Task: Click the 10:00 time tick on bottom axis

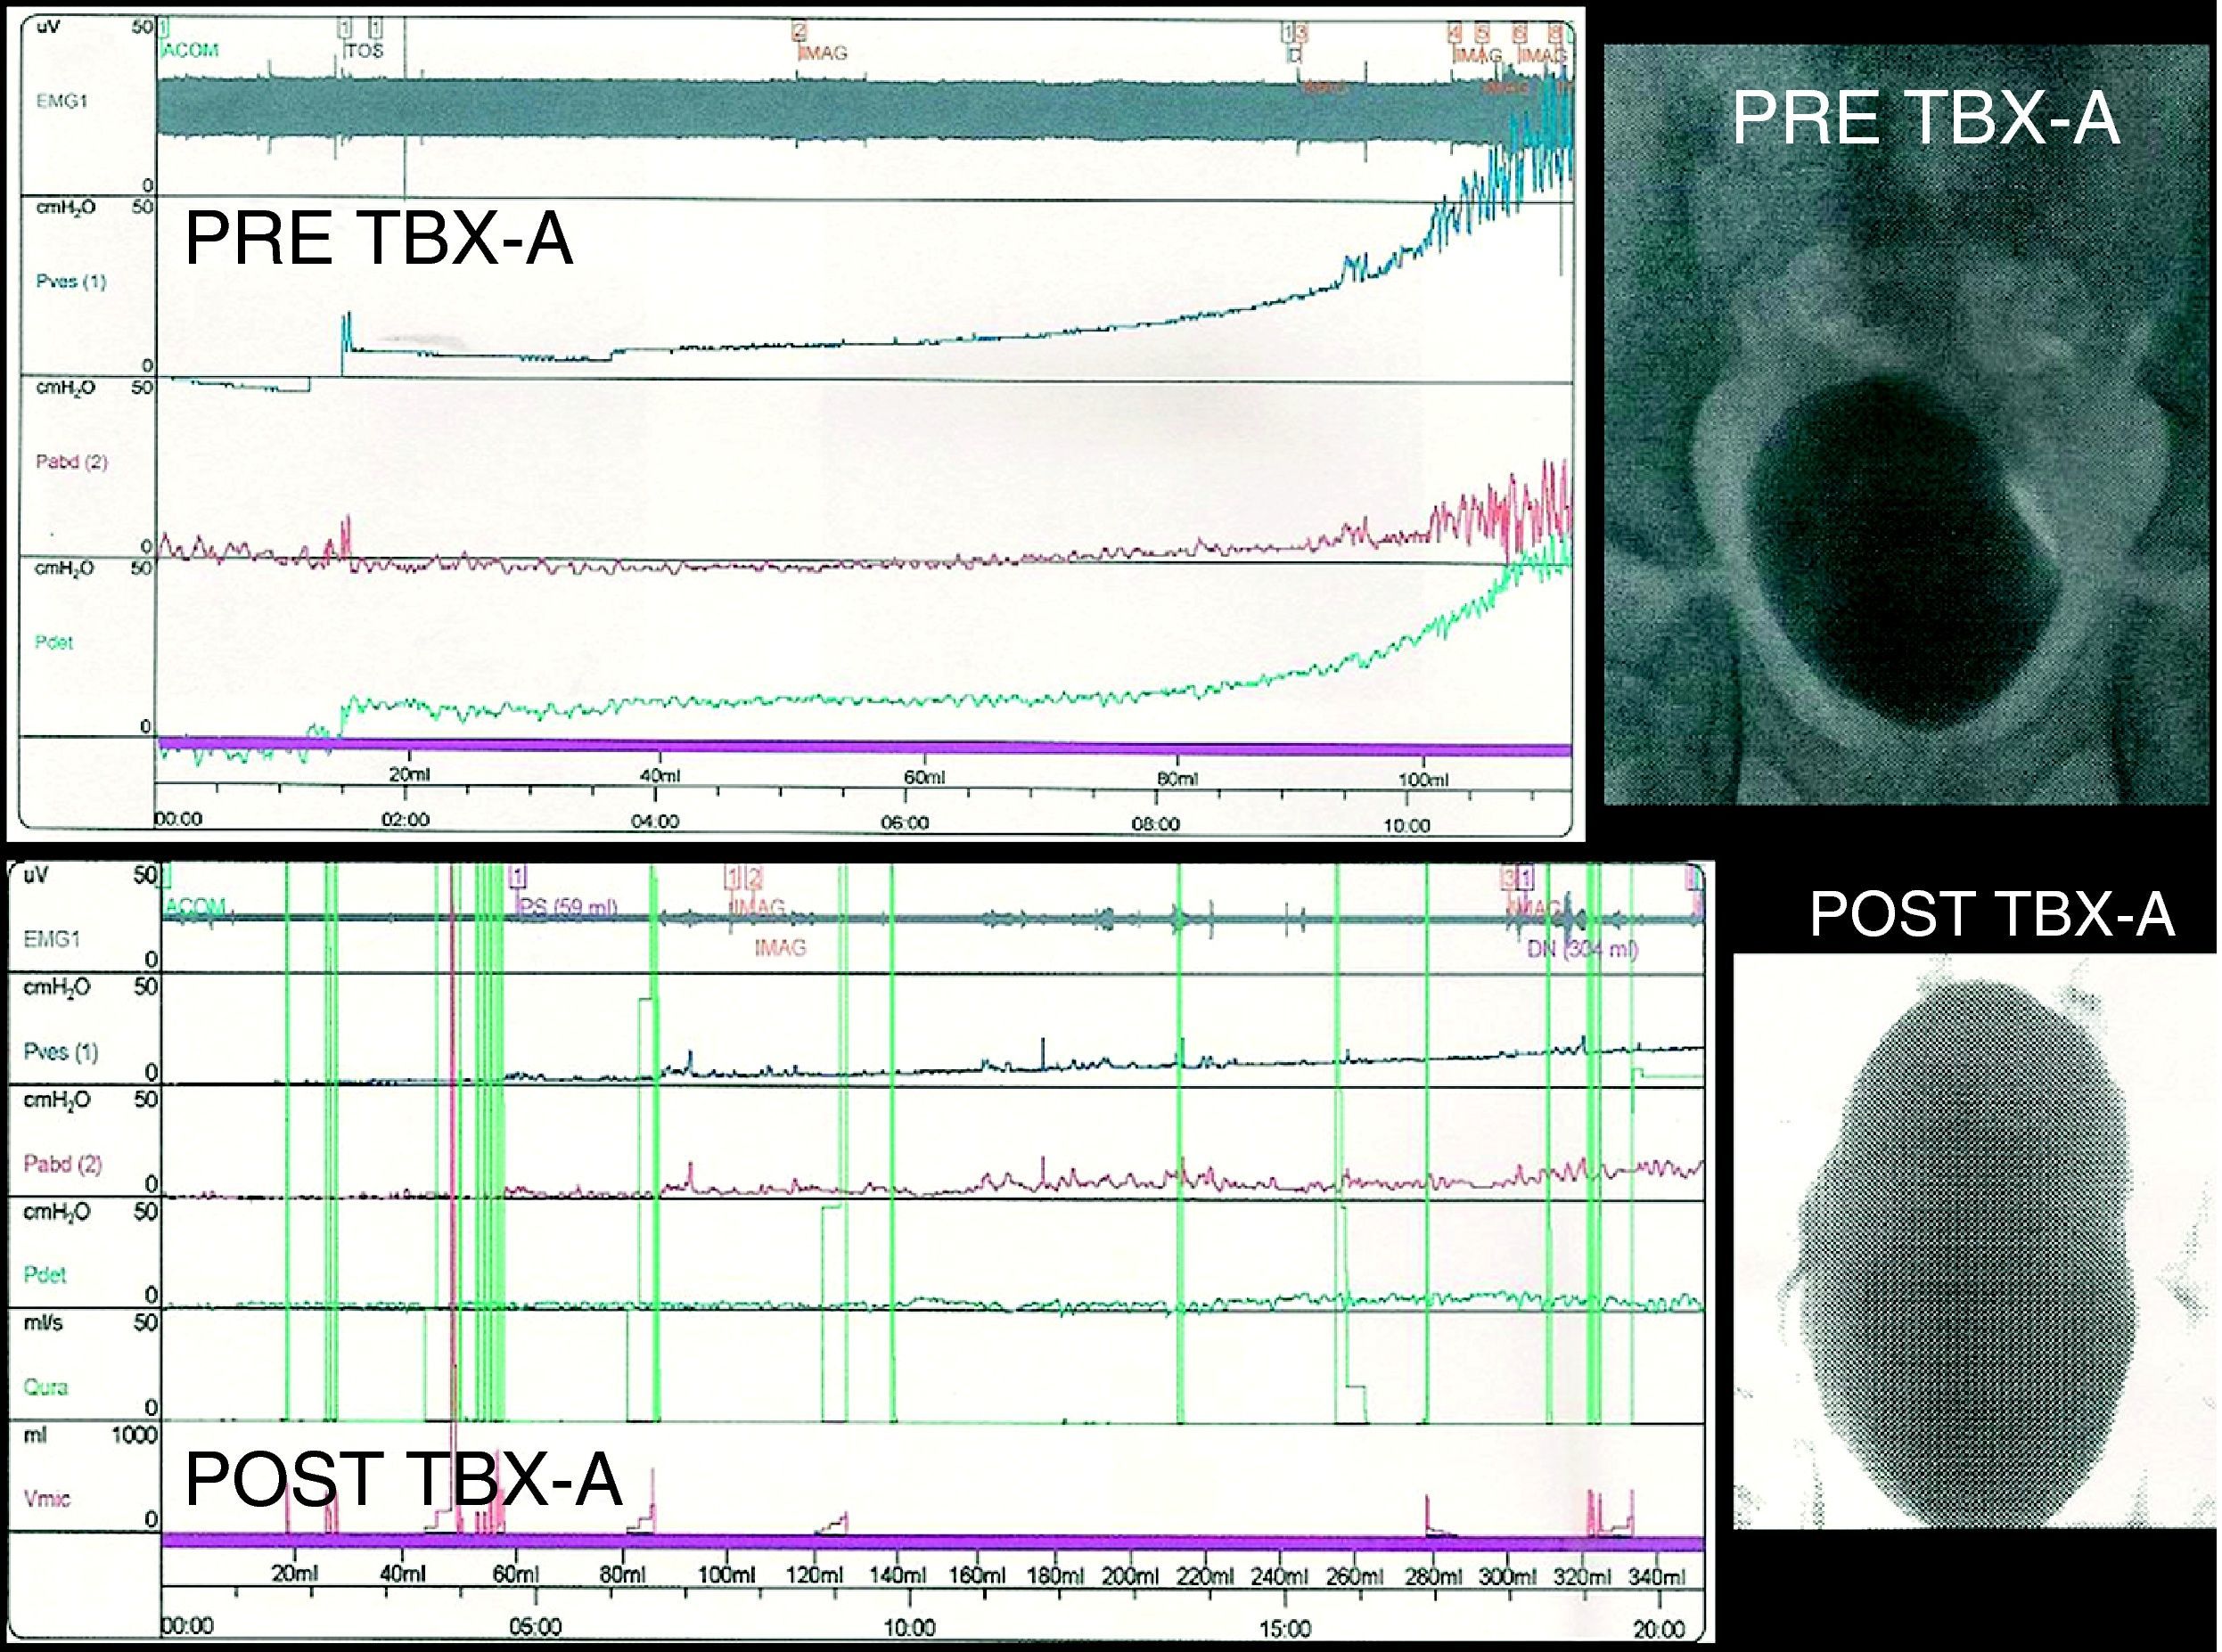Action: point(910,1627)
